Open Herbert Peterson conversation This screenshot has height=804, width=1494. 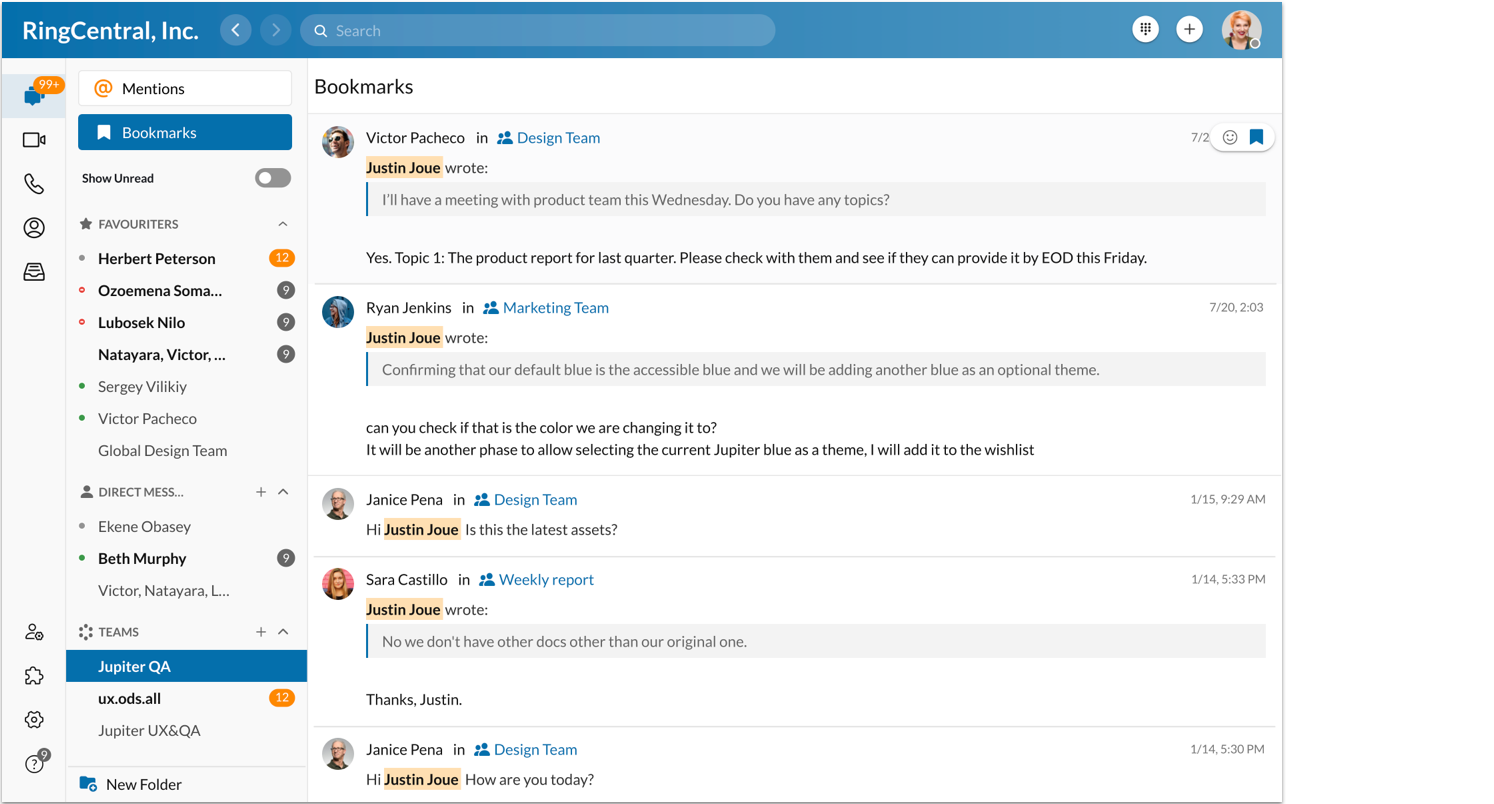pyautogui.click(x=157, y=258)
